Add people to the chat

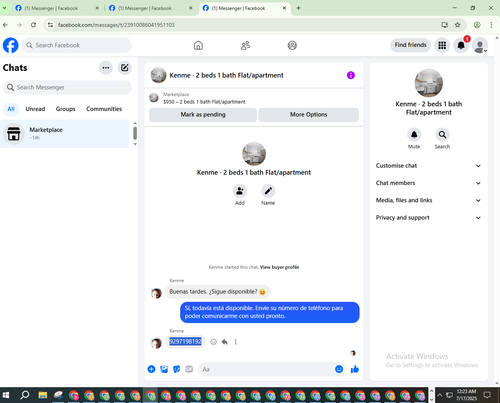tap(240, 191)
